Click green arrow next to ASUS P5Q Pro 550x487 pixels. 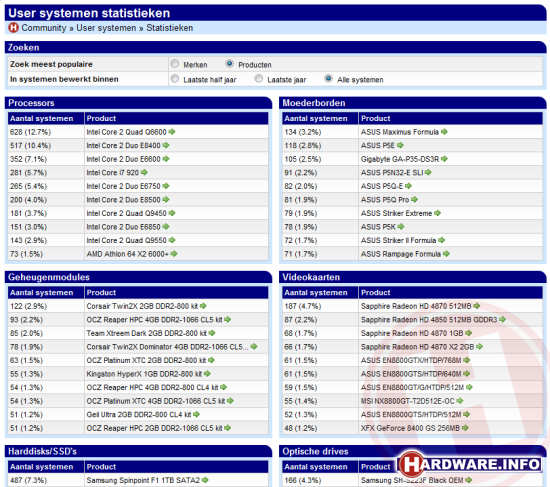pos(415,199)
